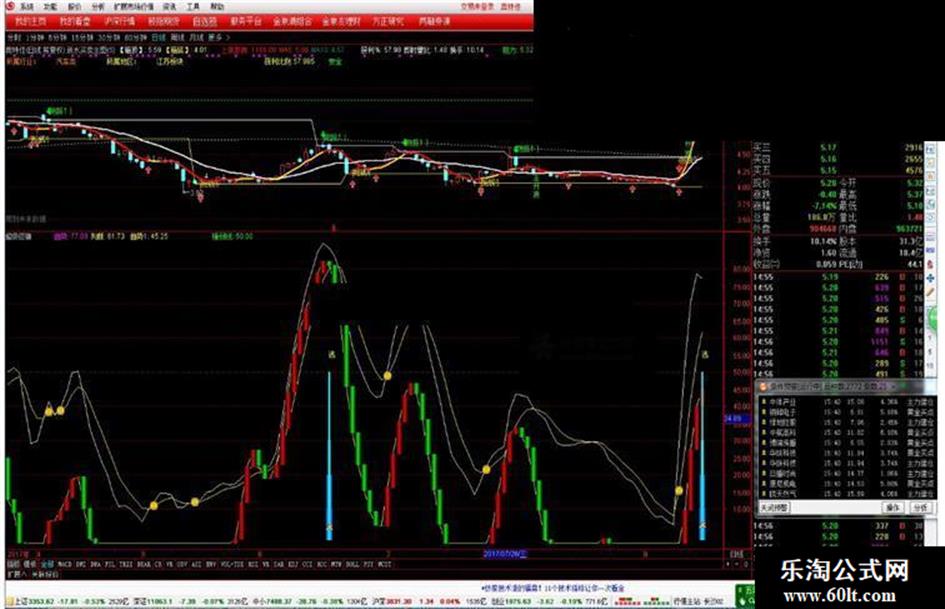
Task: Expand 更多 period options
Action: [218, 37]
